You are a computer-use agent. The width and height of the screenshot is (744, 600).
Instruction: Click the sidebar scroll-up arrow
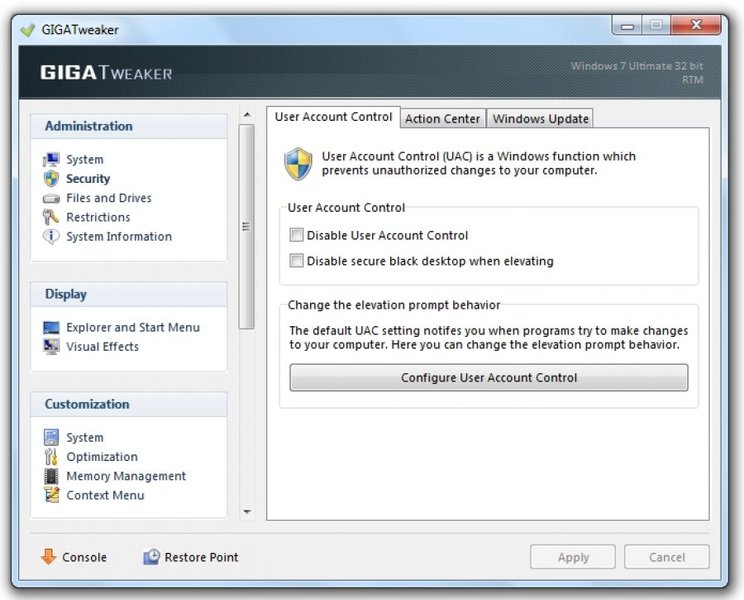click(247, 115)
